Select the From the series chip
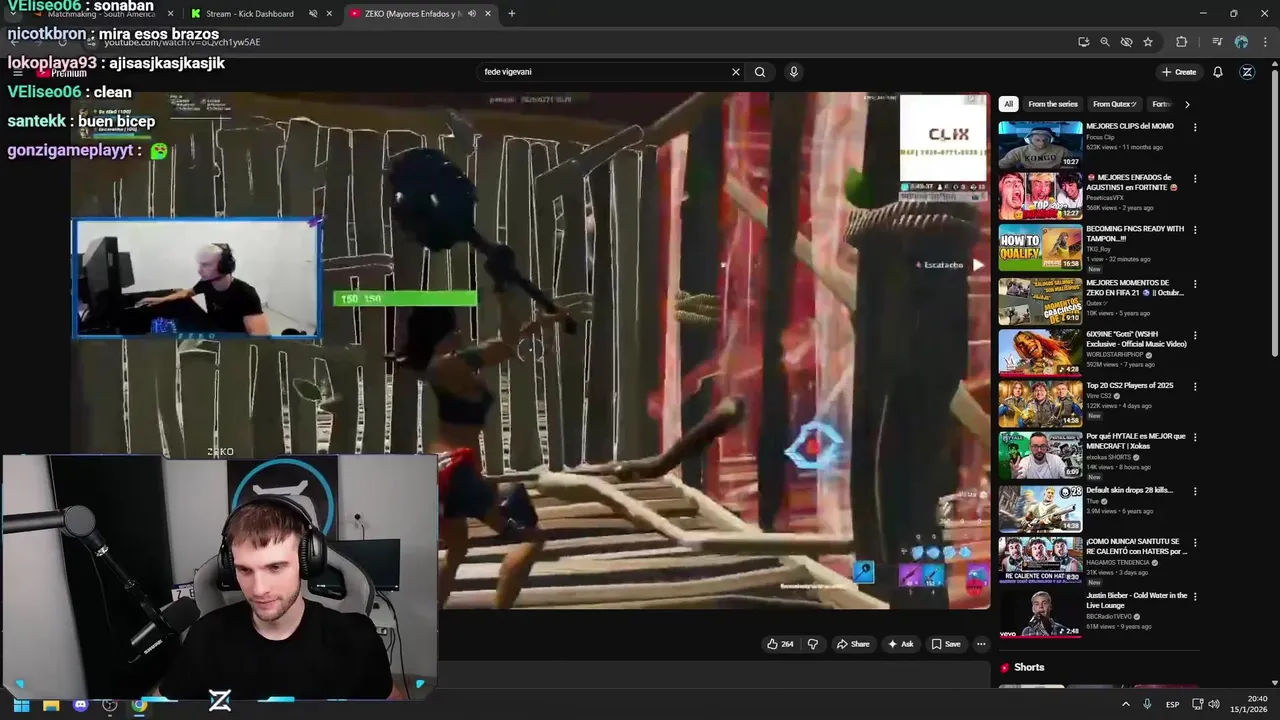 [1053, 104]
